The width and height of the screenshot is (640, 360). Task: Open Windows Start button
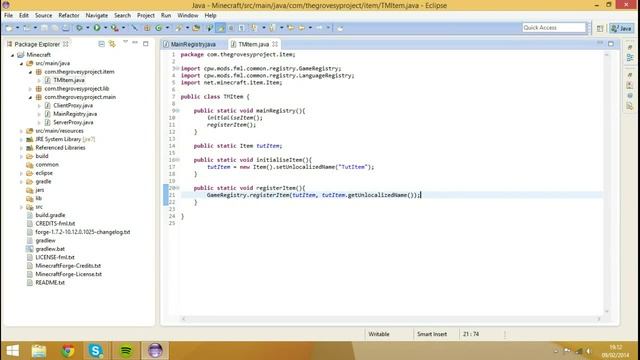[13, 351]
